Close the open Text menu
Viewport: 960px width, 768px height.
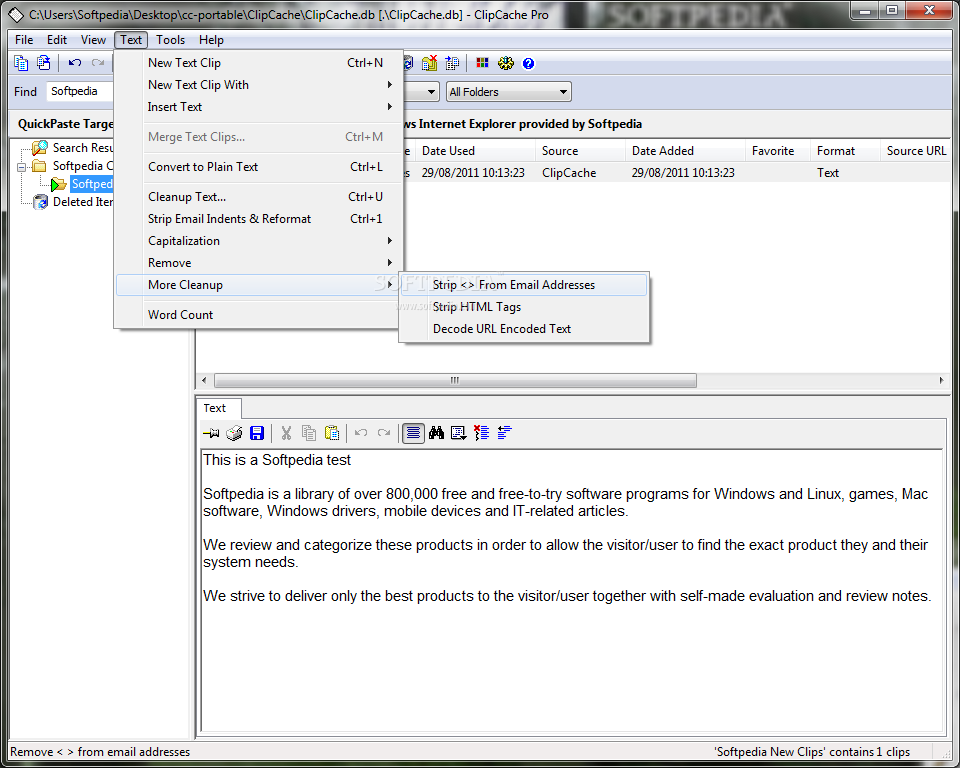(x=131, y=40)
